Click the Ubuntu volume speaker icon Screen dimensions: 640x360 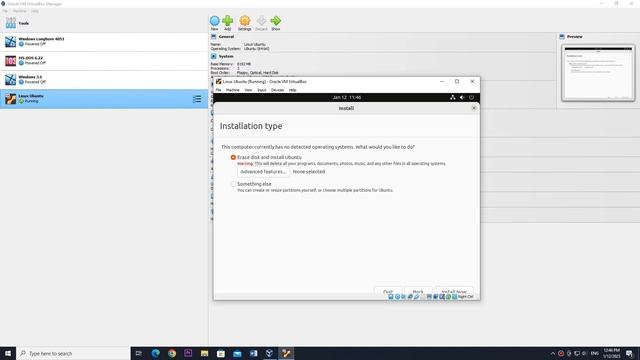pyautogui.click(x=462, y=98)
